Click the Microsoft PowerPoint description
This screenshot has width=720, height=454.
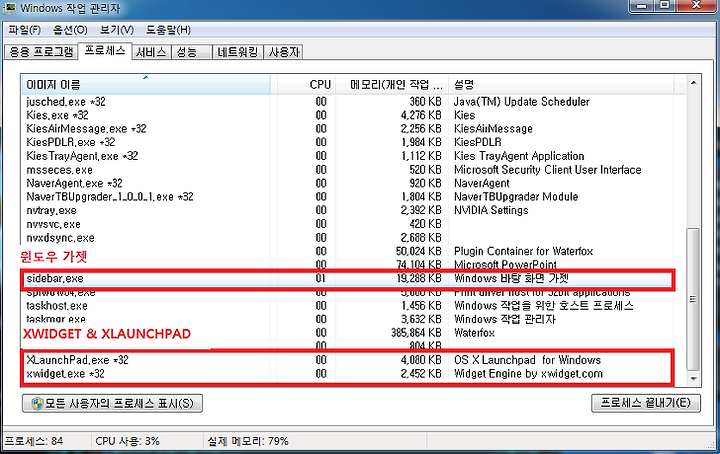click(505, 264)
